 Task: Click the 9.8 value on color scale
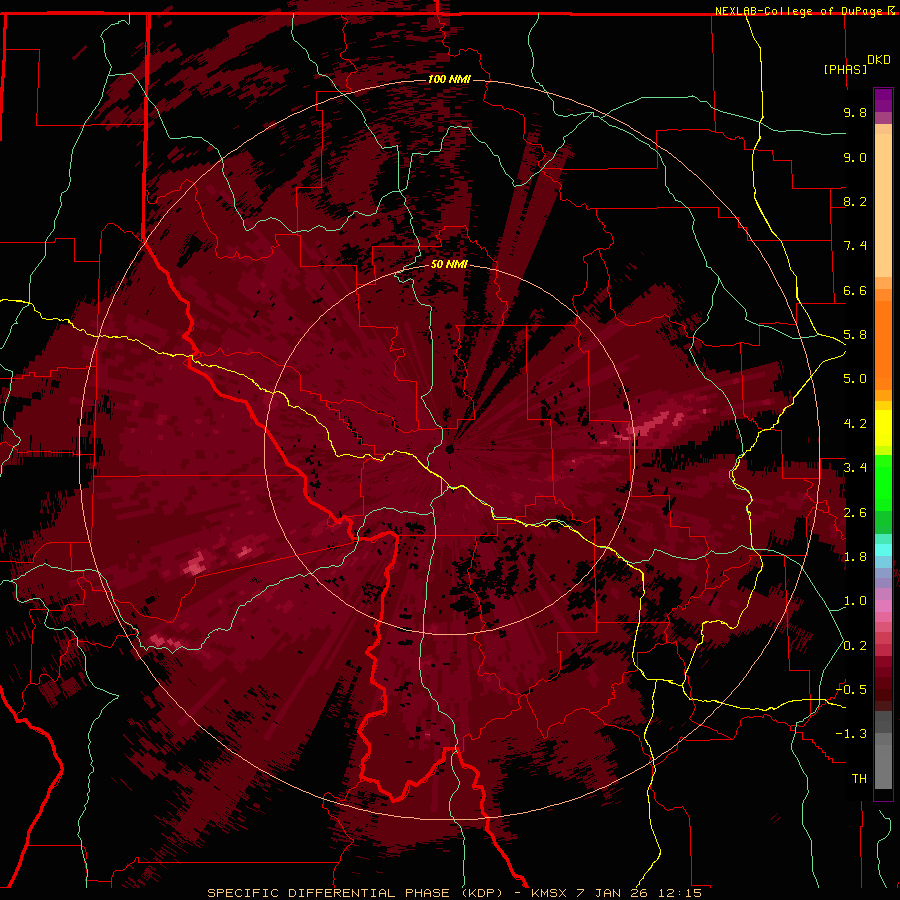click(855, 112)
